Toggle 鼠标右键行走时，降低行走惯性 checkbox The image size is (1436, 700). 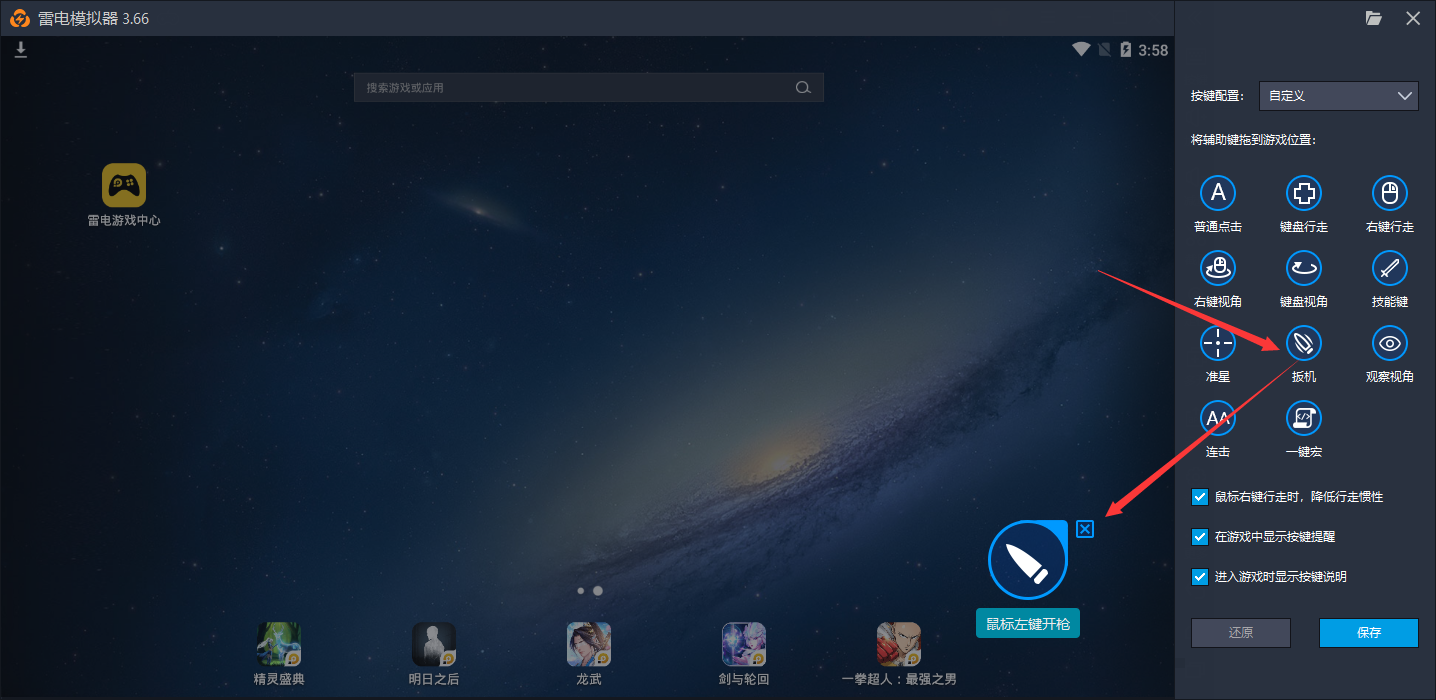[x=1200, y=497]
